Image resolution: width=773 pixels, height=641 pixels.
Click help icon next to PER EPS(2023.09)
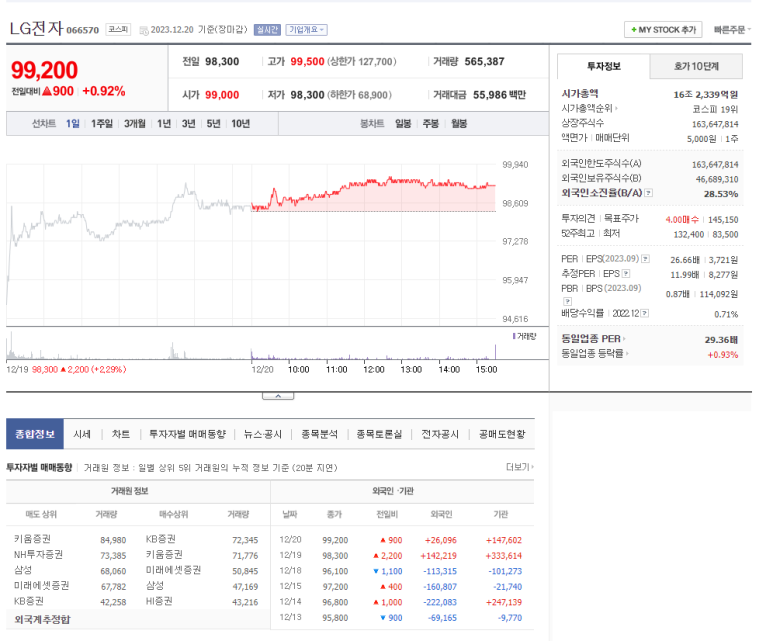[x=645, y=259]
